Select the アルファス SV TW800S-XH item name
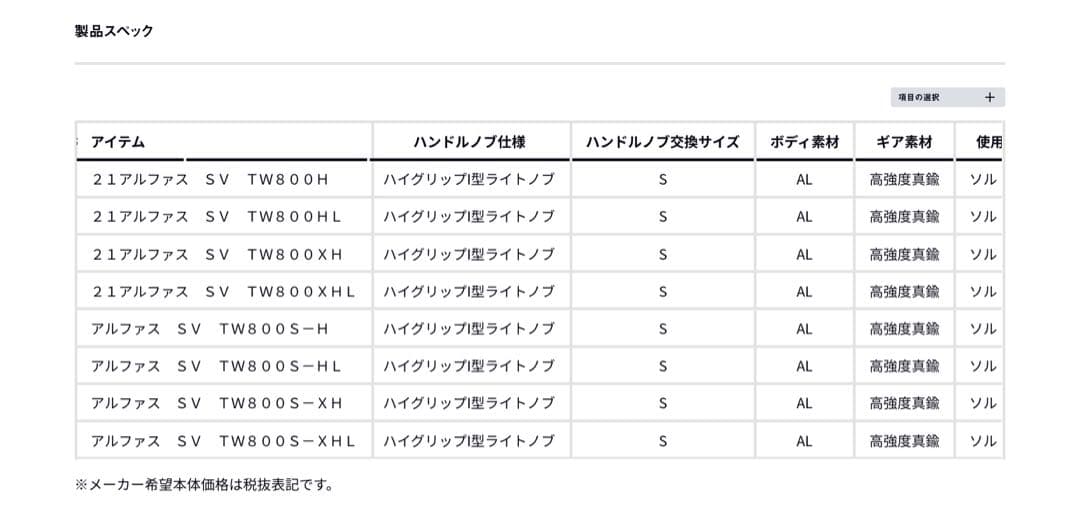This screenshot has height=507, width=1080. click(217, 403)
